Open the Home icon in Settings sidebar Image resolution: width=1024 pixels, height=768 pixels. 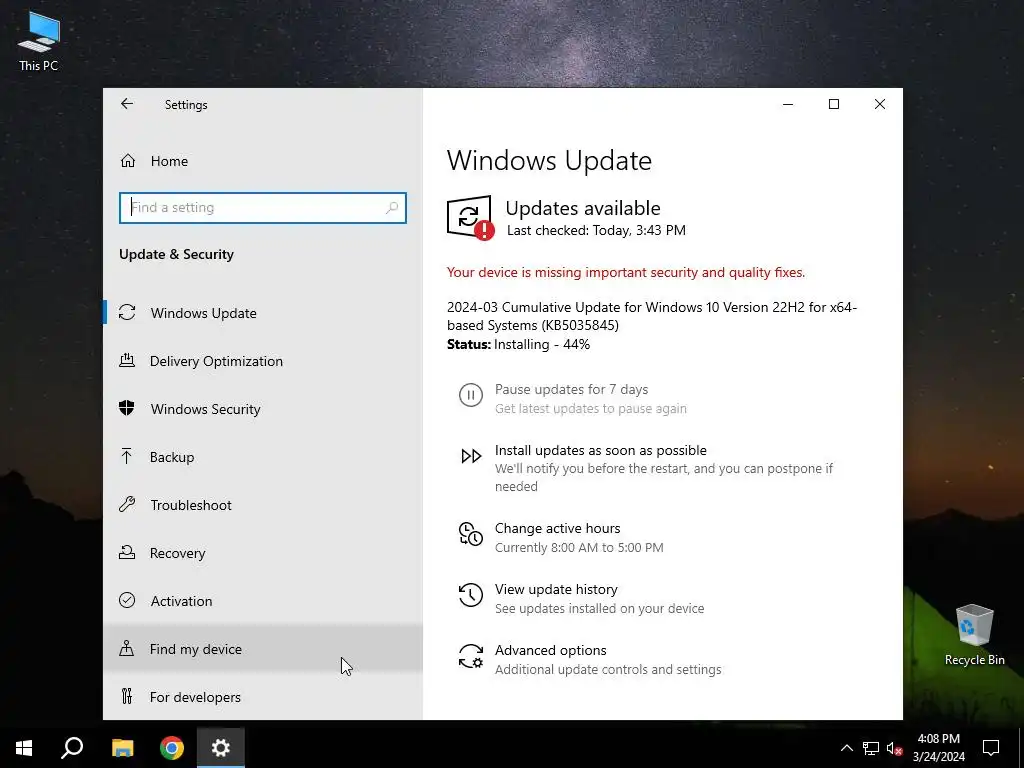(x=128, y=161)
